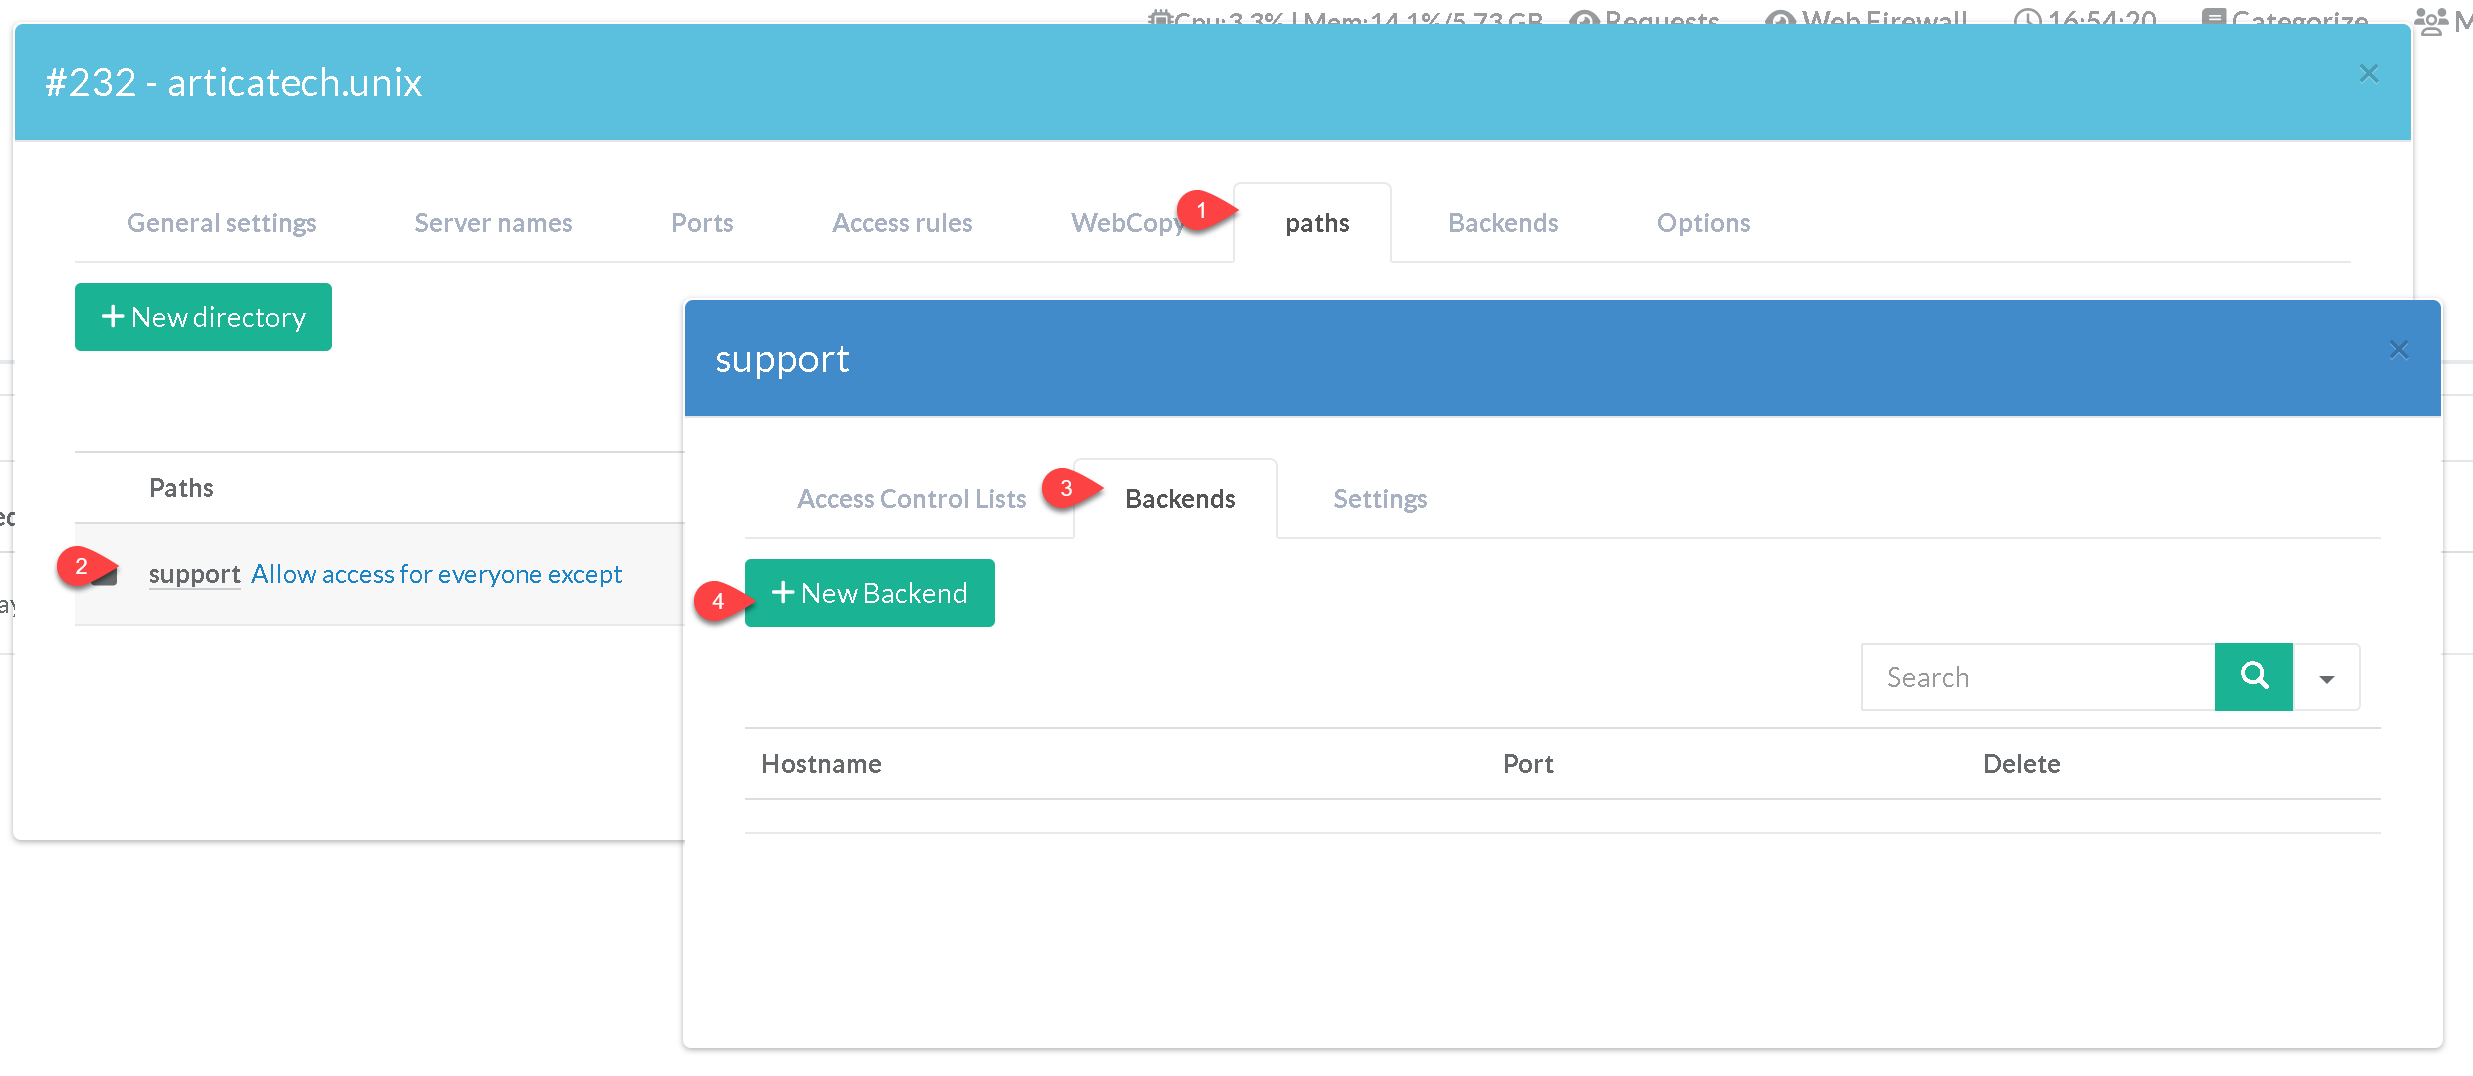Click the magnifier search button
This screenshot has width=2473, height=1076.
(x=2253, y=677)
